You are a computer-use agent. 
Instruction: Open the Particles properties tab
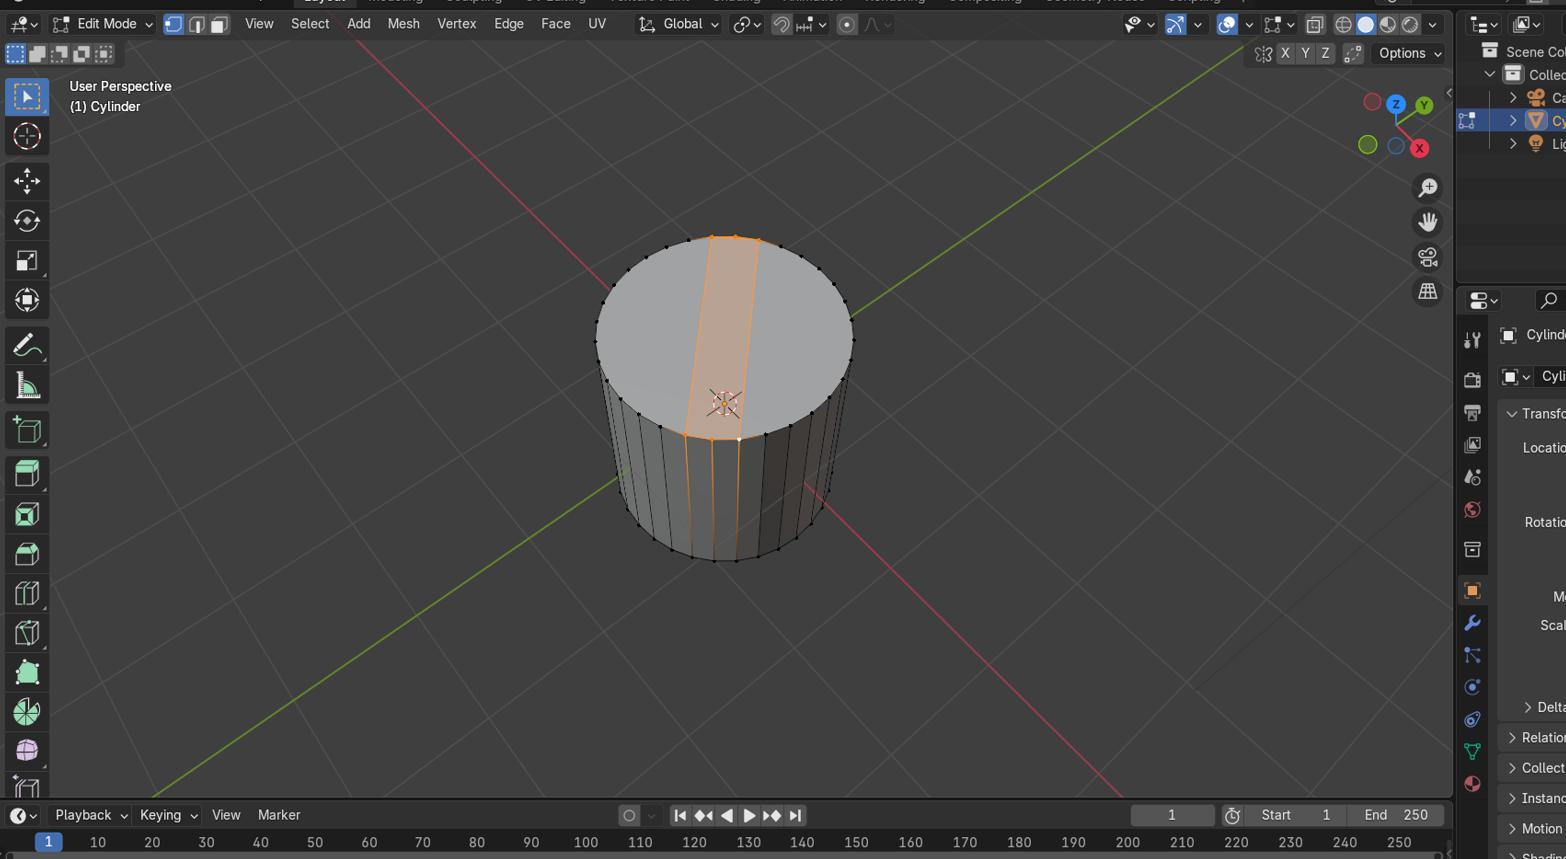[x=1472, y=655]
